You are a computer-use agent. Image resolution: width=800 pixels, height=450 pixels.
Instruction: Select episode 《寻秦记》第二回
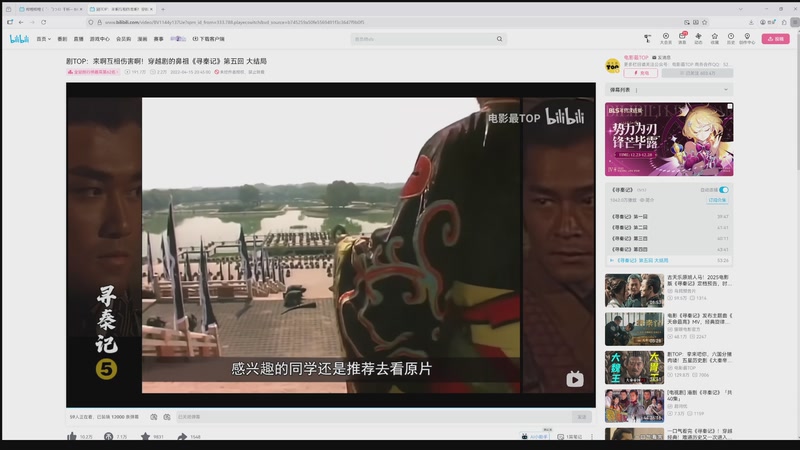pyautogui.click(x=669, y=228)
